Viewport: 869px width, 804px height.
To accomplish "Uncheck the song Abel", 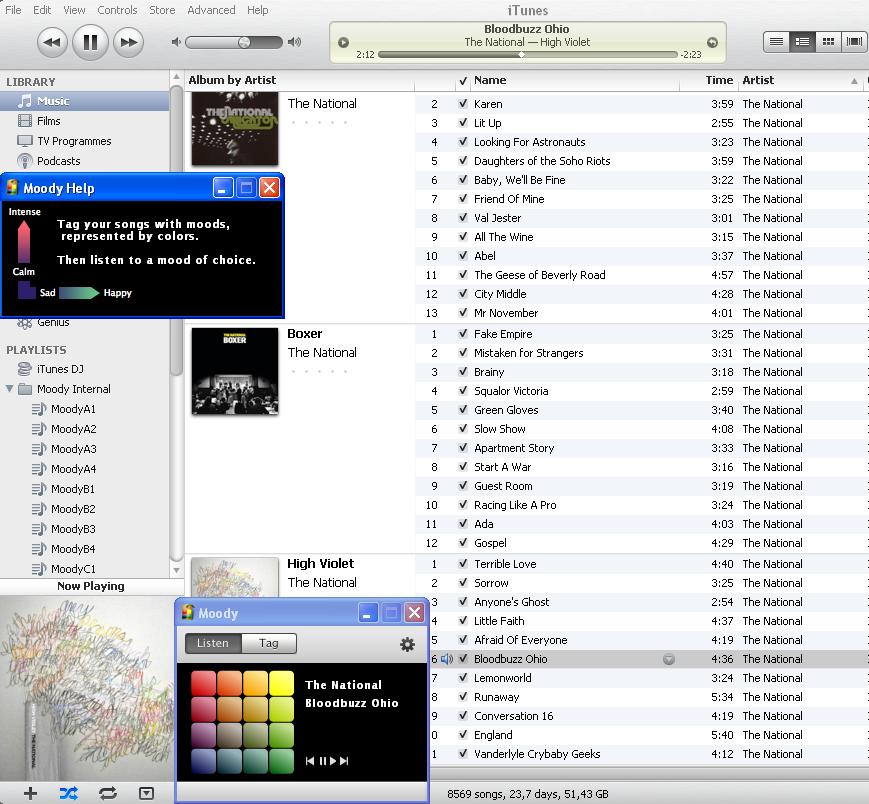I will point(463,255).
